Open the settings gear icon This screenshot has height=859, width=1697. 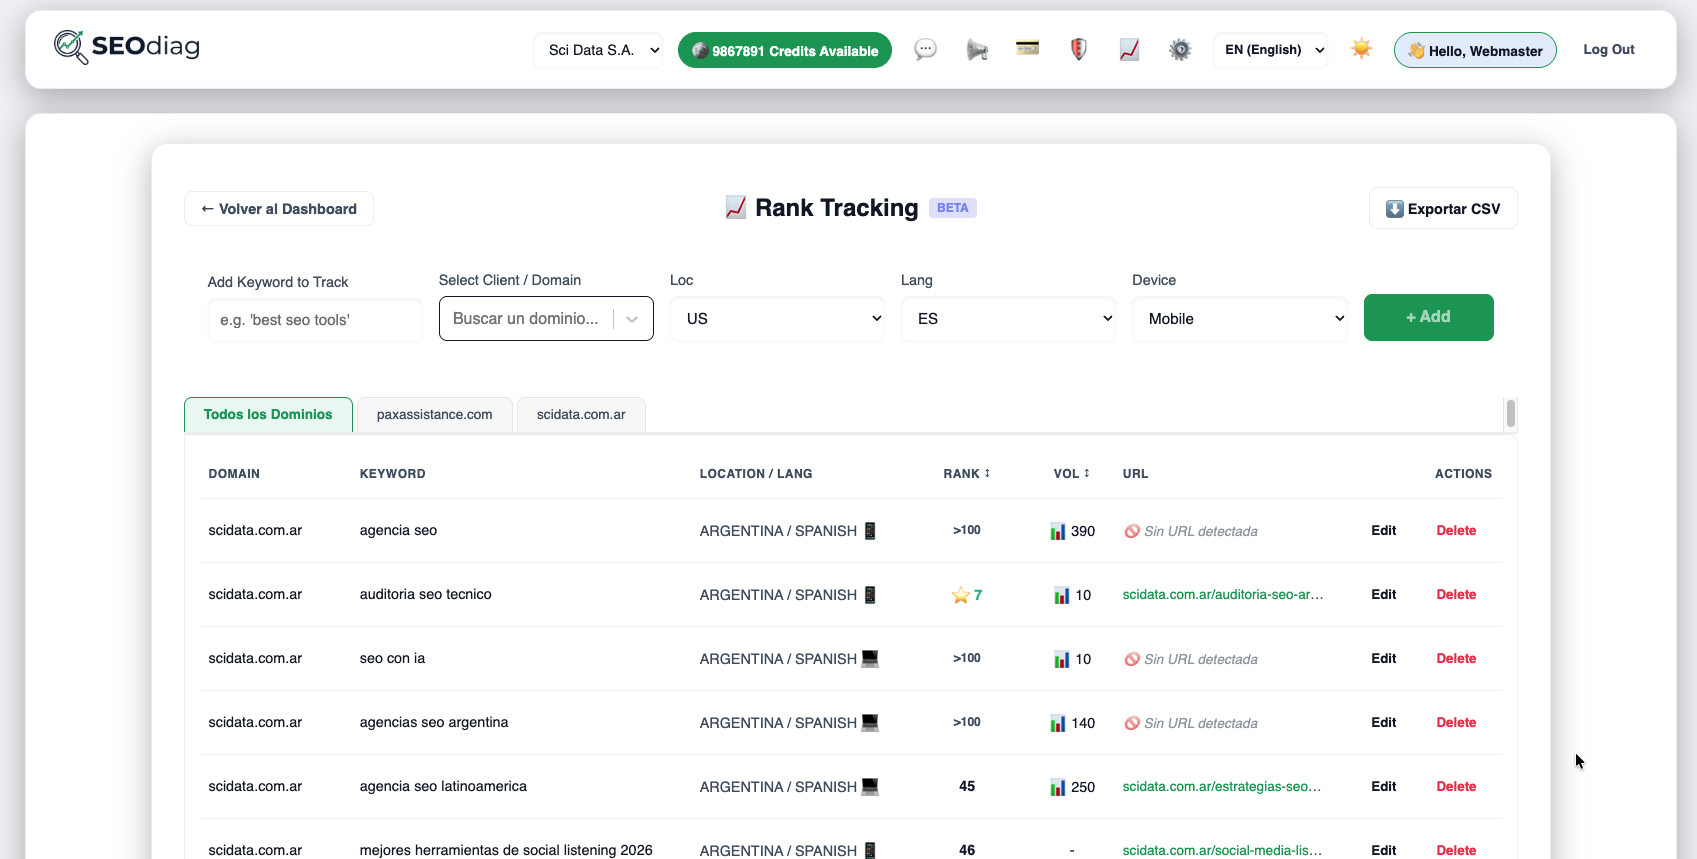pos(1181,49)
